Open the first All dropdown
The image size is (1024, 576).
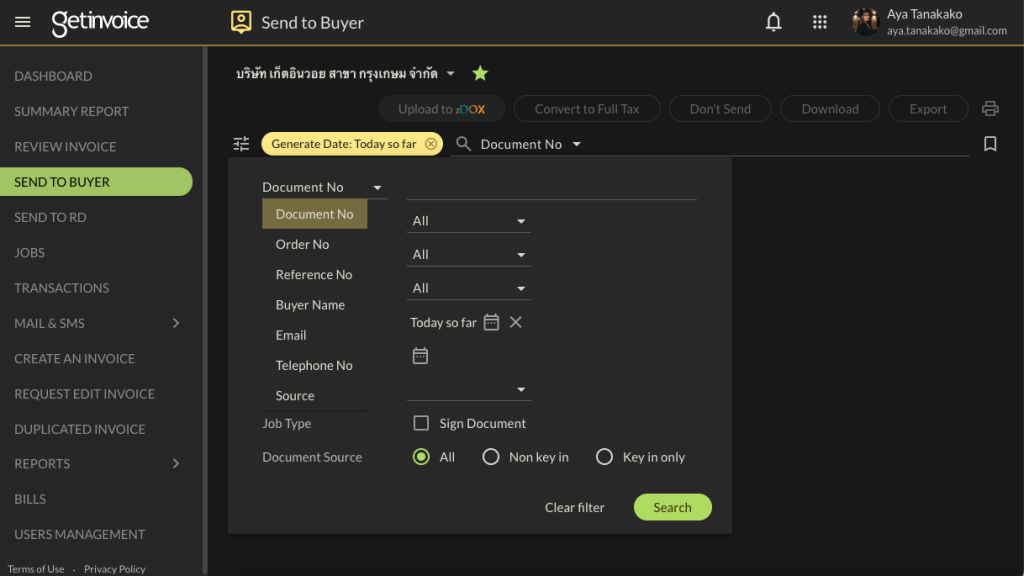468,221
